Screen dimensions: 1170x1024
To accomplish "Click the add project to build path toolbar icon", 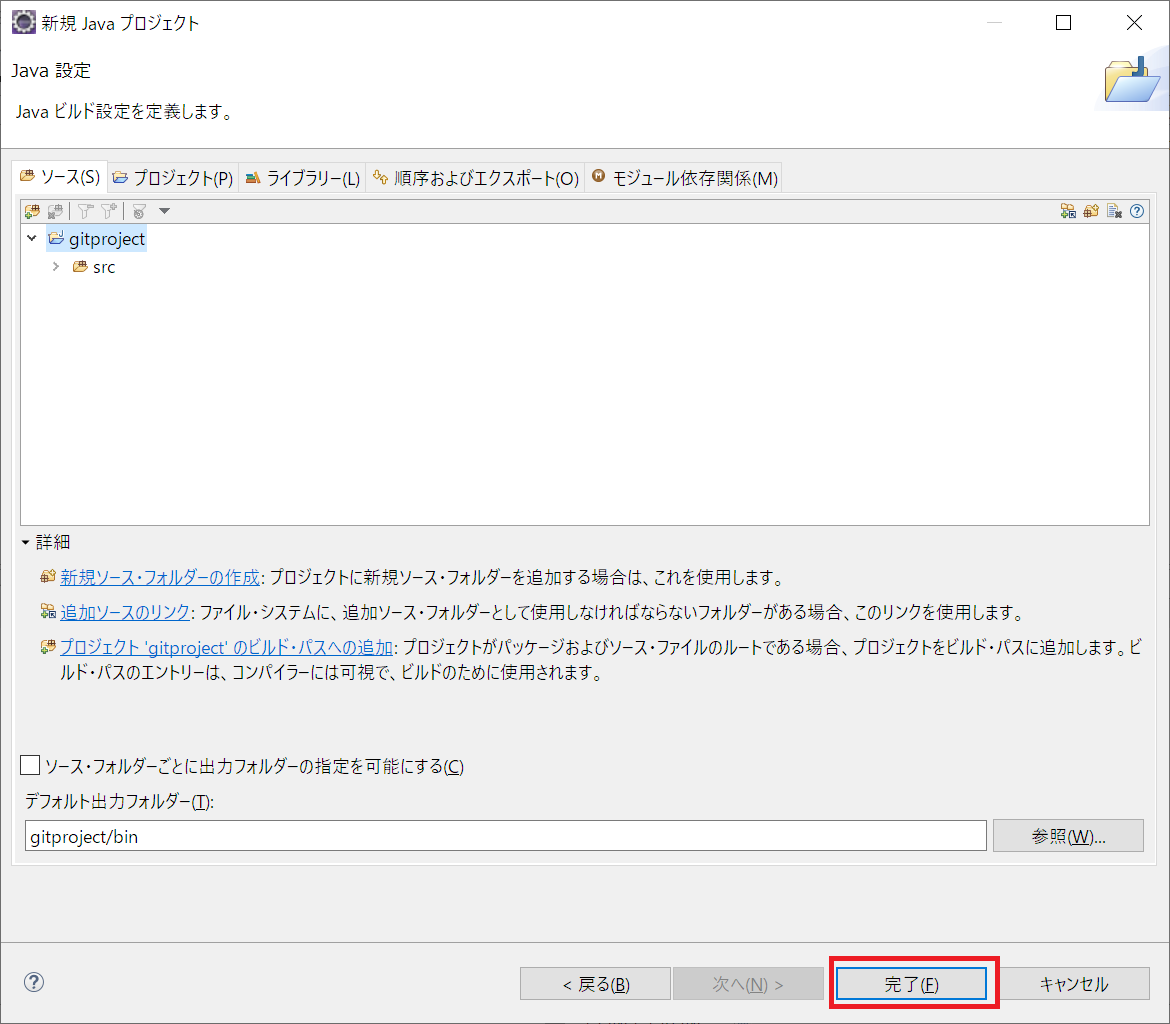I will (x=32, y=211).
